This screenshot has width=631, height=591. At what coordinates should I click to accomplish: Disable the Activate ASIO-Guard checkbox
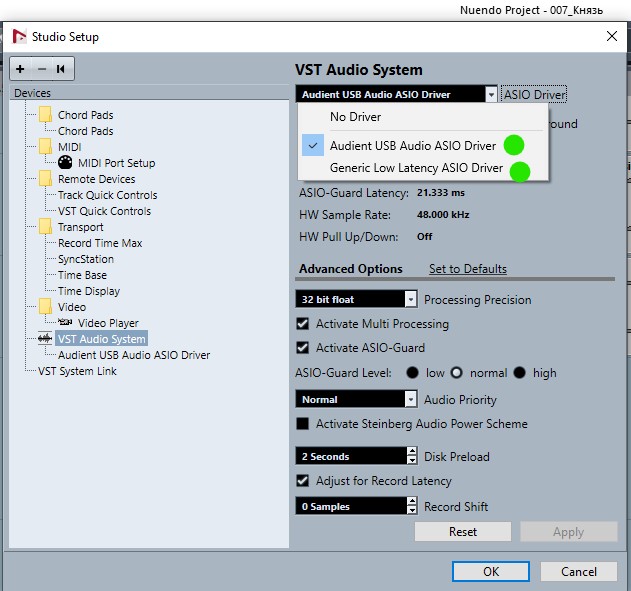coord(303,348)
